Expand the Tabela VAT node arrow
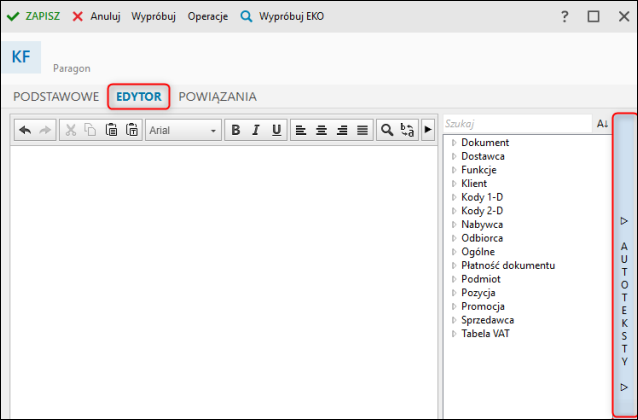 pos(454,334)
